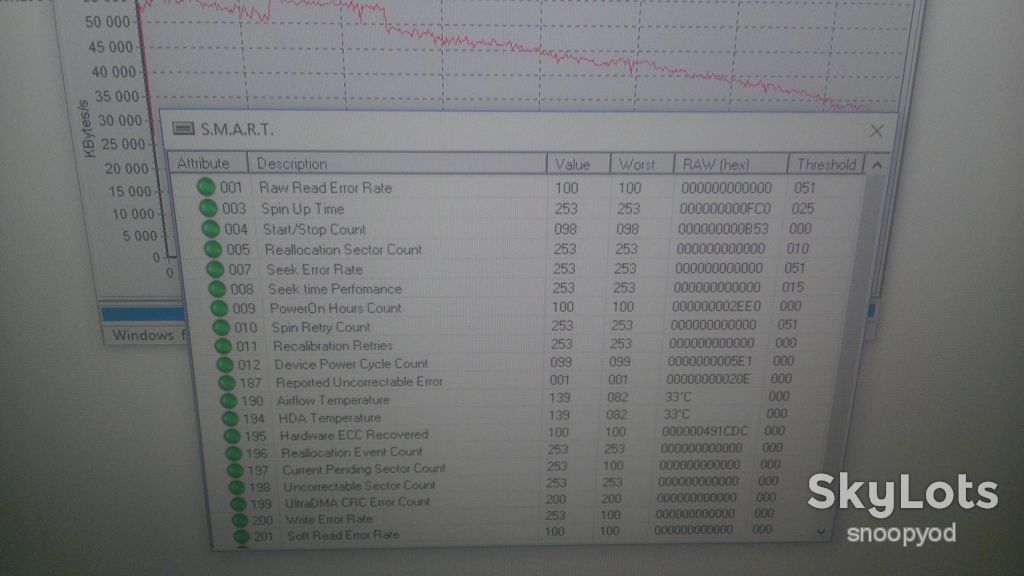Close the S.M.A.R.T. window
The width and height of the screenshot is (1024, 576).
click(876, 131)
